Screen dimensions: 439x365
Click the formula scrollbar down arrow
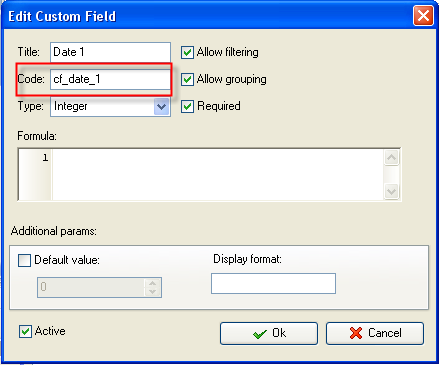click(391, 192)
